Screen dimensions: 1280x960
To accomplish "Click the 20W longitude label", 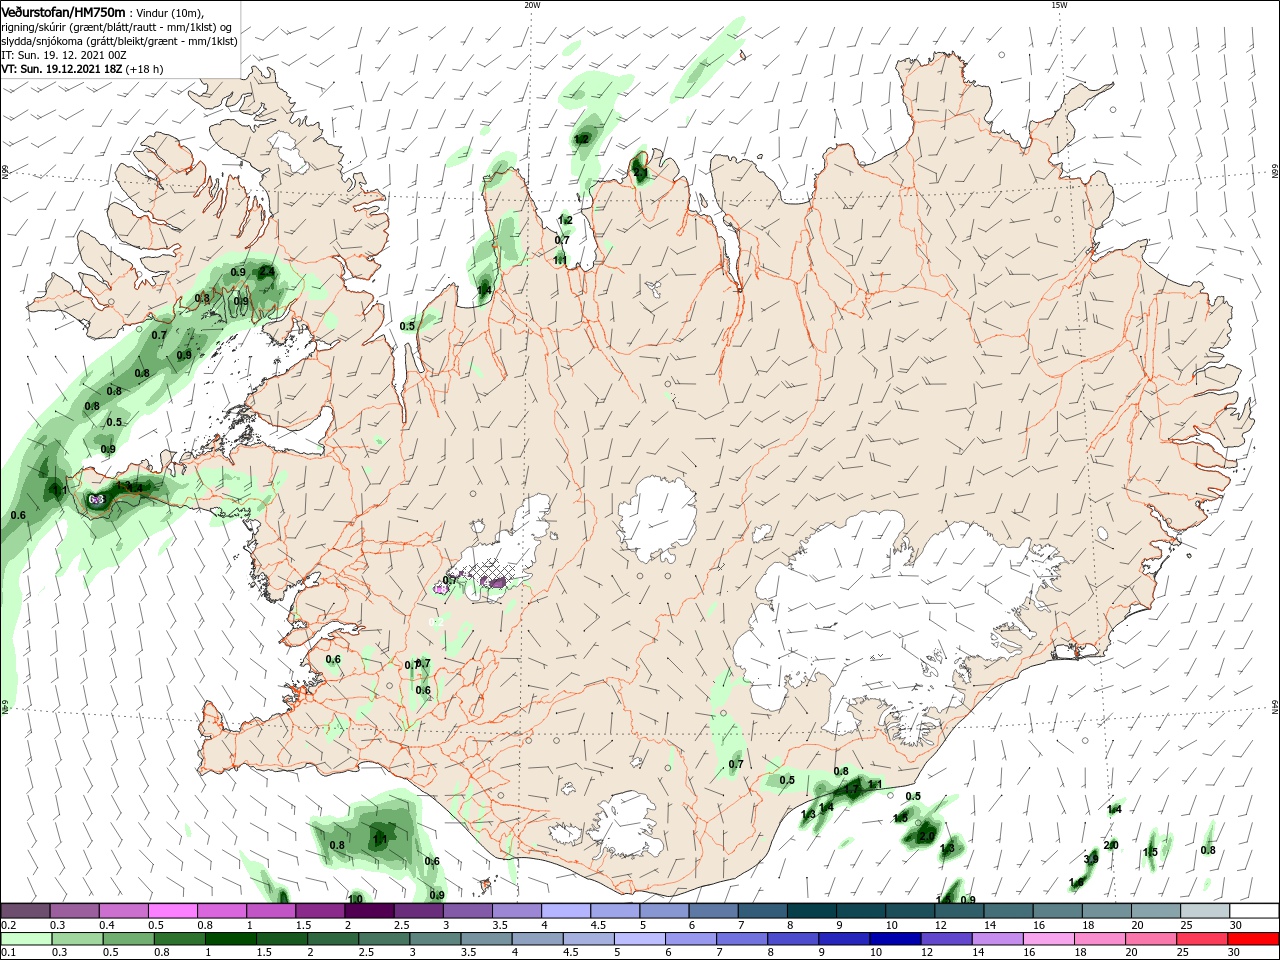I will click(532, 4).
